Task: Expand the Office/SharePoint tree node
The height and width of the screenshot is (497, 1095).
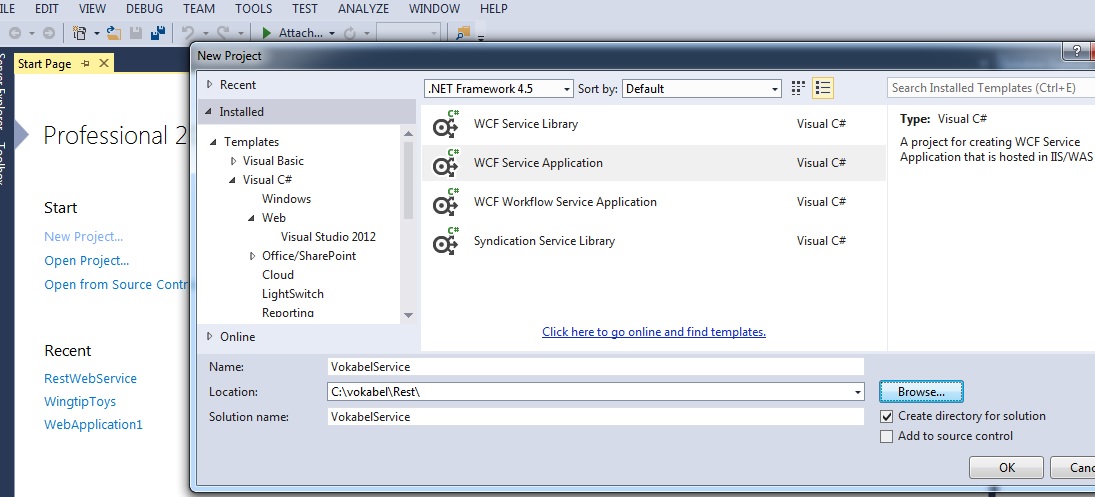Action: (x=252, y=256)
